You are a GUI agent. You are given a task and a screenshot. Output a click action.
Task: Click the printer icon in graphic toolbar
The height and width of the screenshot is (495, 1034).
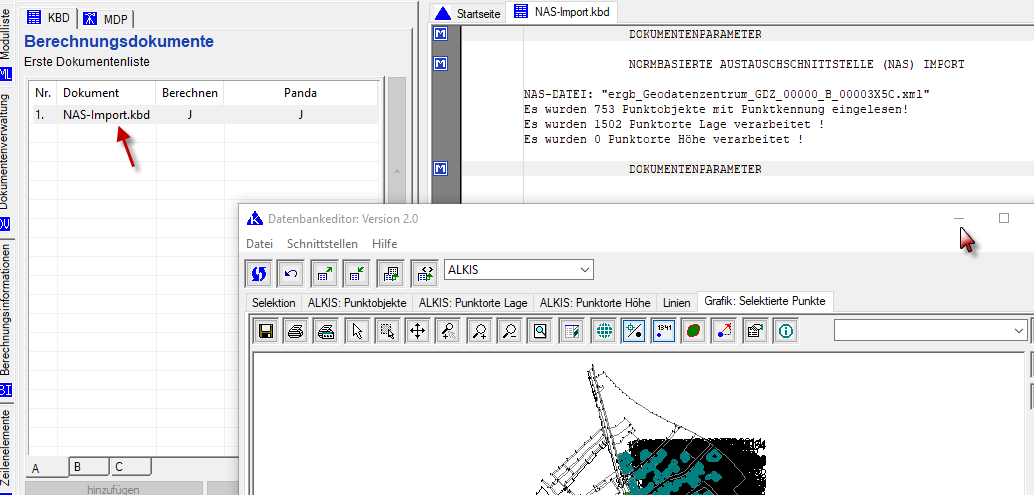[295, 331]
